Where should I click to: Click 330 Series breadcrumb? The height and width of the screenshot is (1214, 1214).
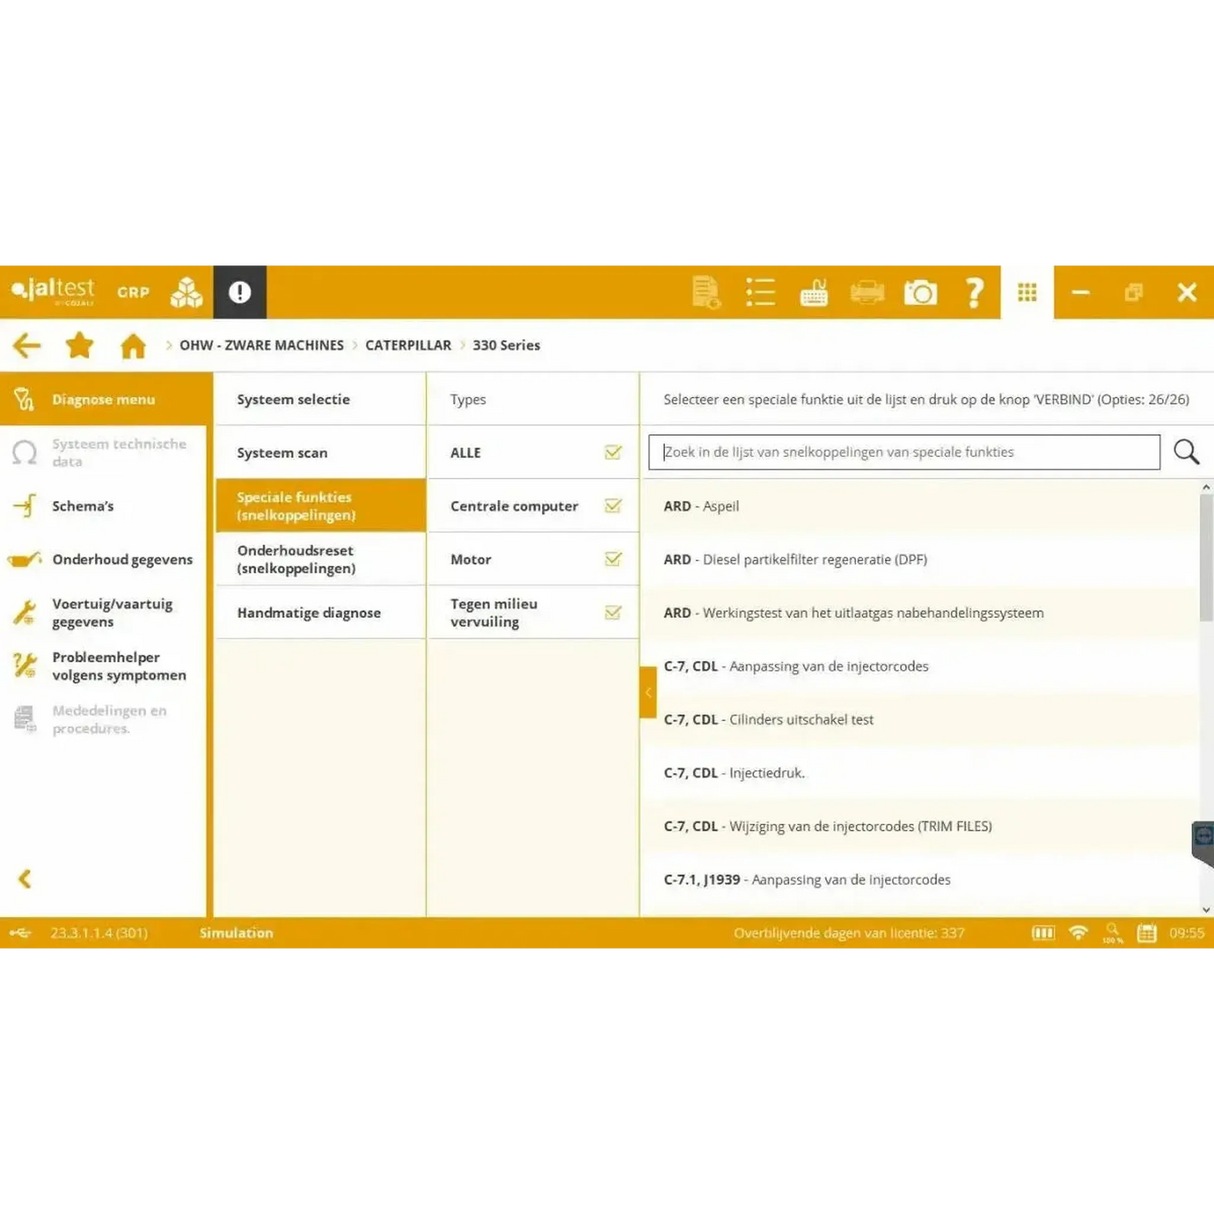pos(506,345)
